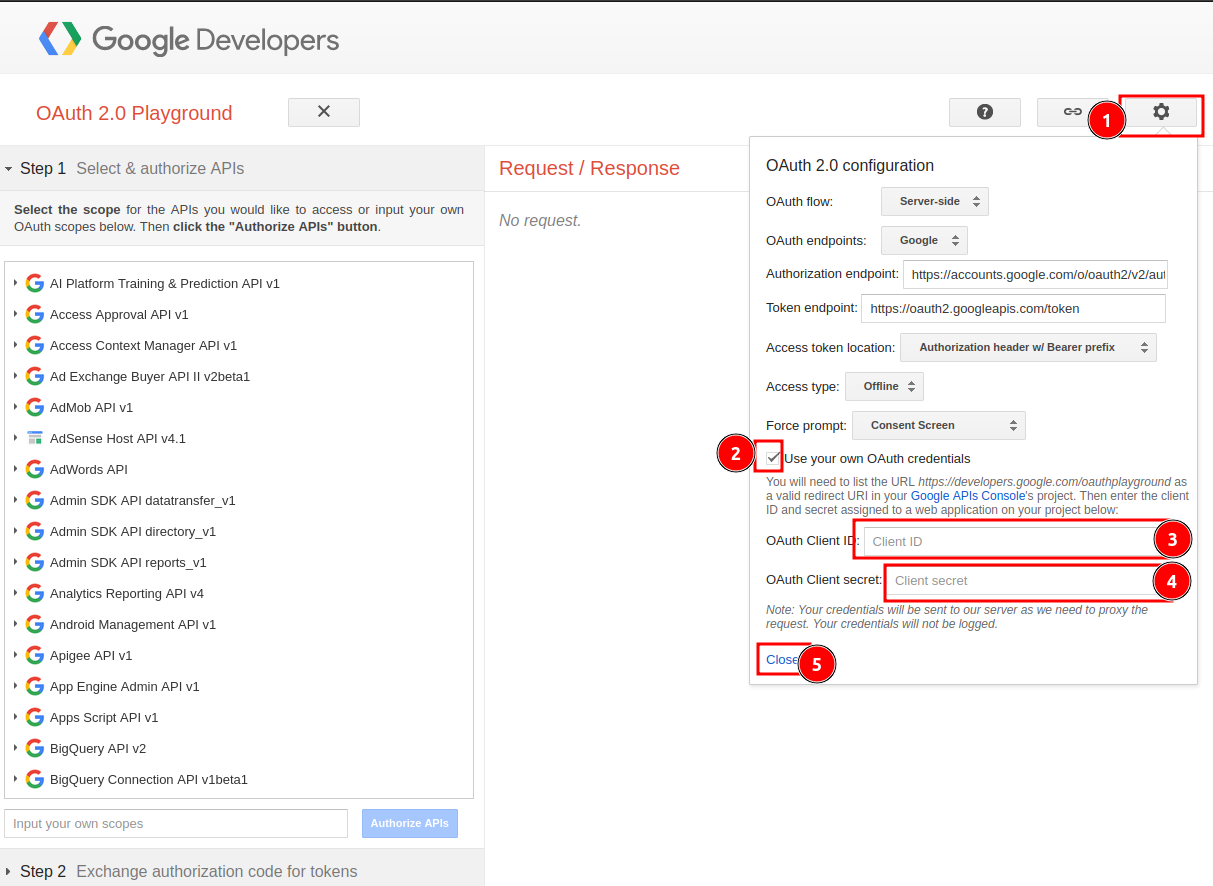
Task: Click the Close link in configuration panel
Action: pos(782,659)
